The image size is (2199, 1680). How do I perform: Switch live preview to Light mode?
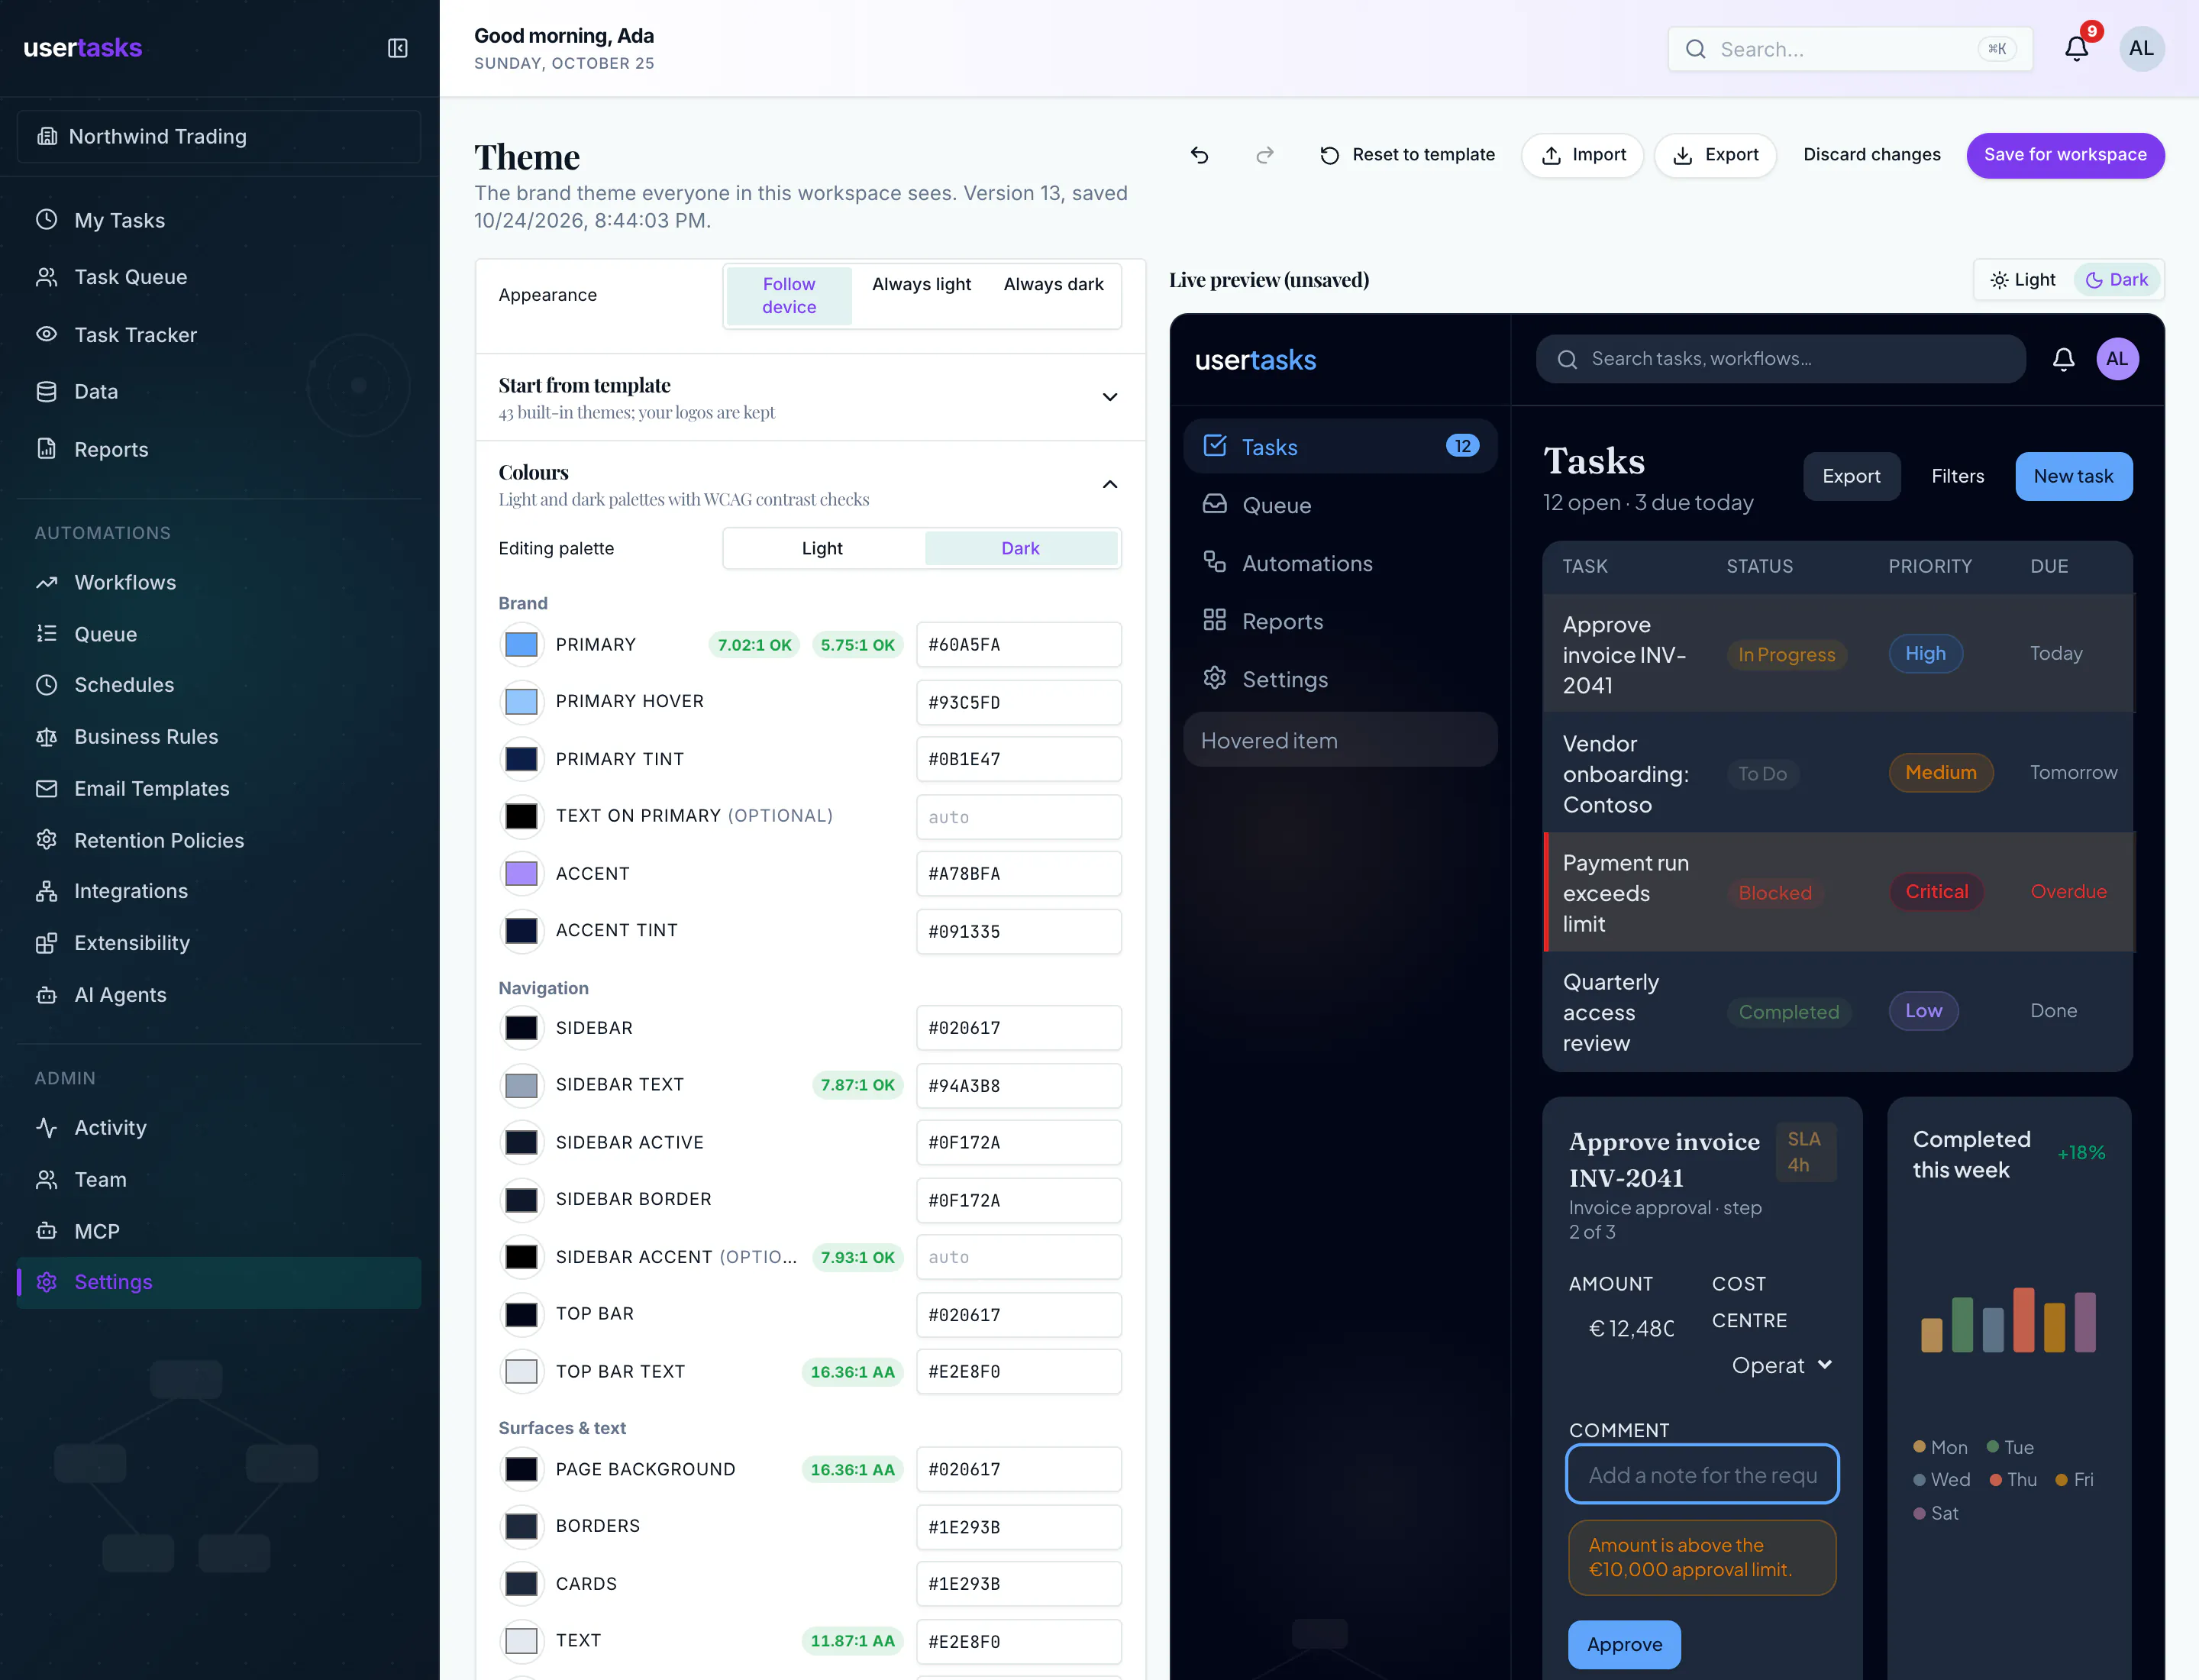click(2023, 280)
